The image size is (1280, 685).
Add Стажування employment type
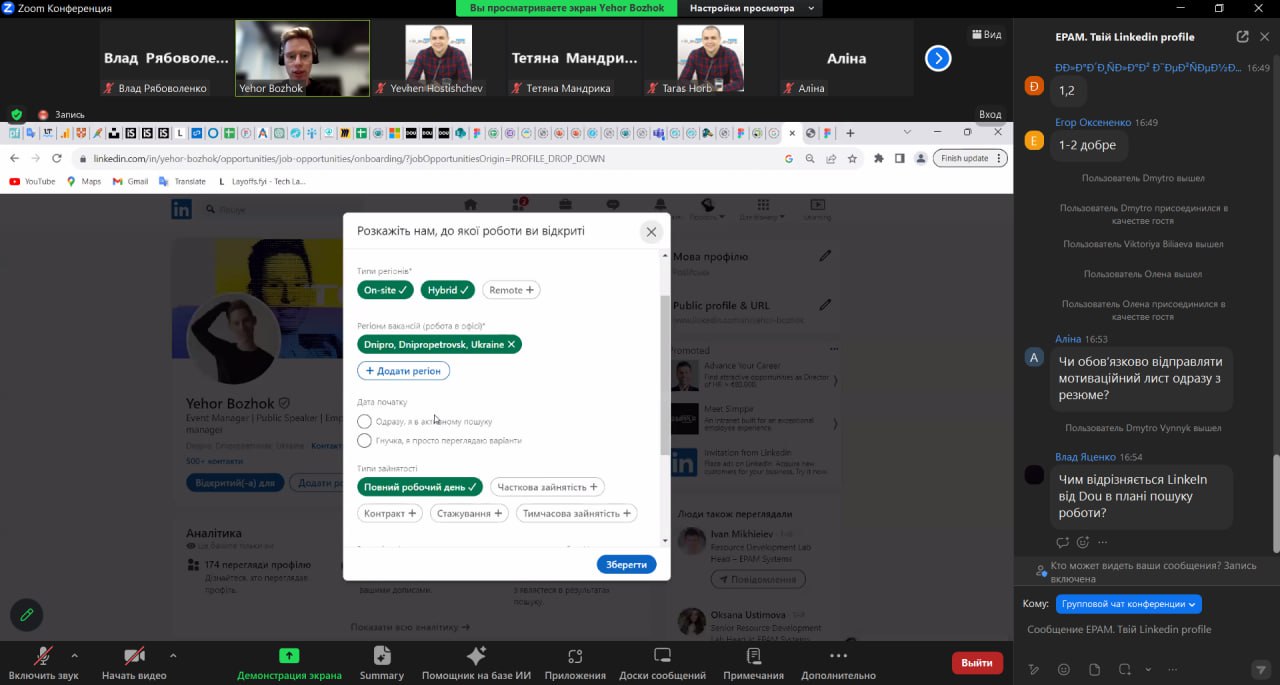pyautogui.click(x=469, y=513)
